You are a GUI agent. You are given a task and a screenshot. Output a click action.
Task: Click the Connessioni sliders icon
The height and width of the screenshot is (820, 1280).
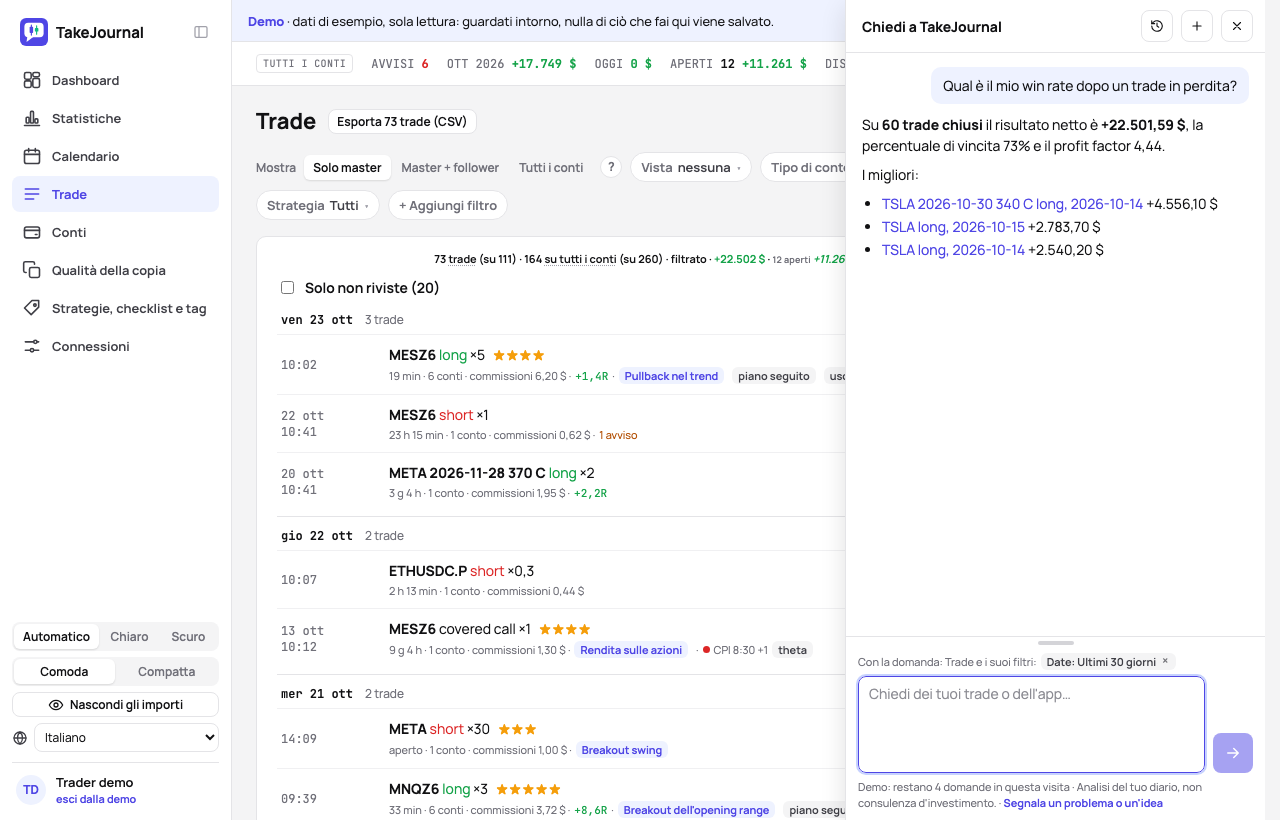click(x=32, y=346)
